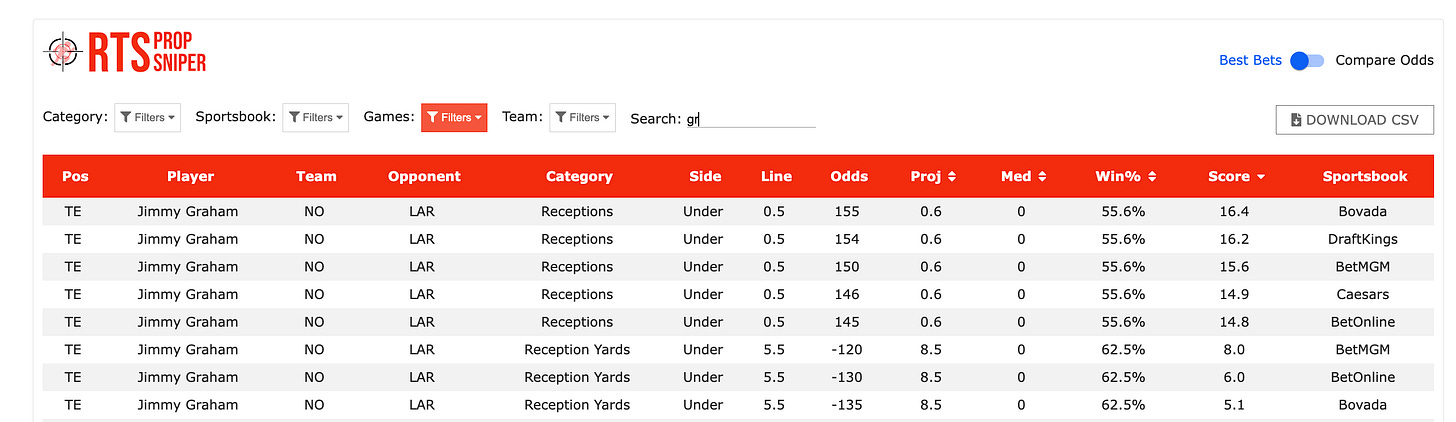Click the odds value 154
Viewport: 1456px width, 422px height.
click(846, 239)
